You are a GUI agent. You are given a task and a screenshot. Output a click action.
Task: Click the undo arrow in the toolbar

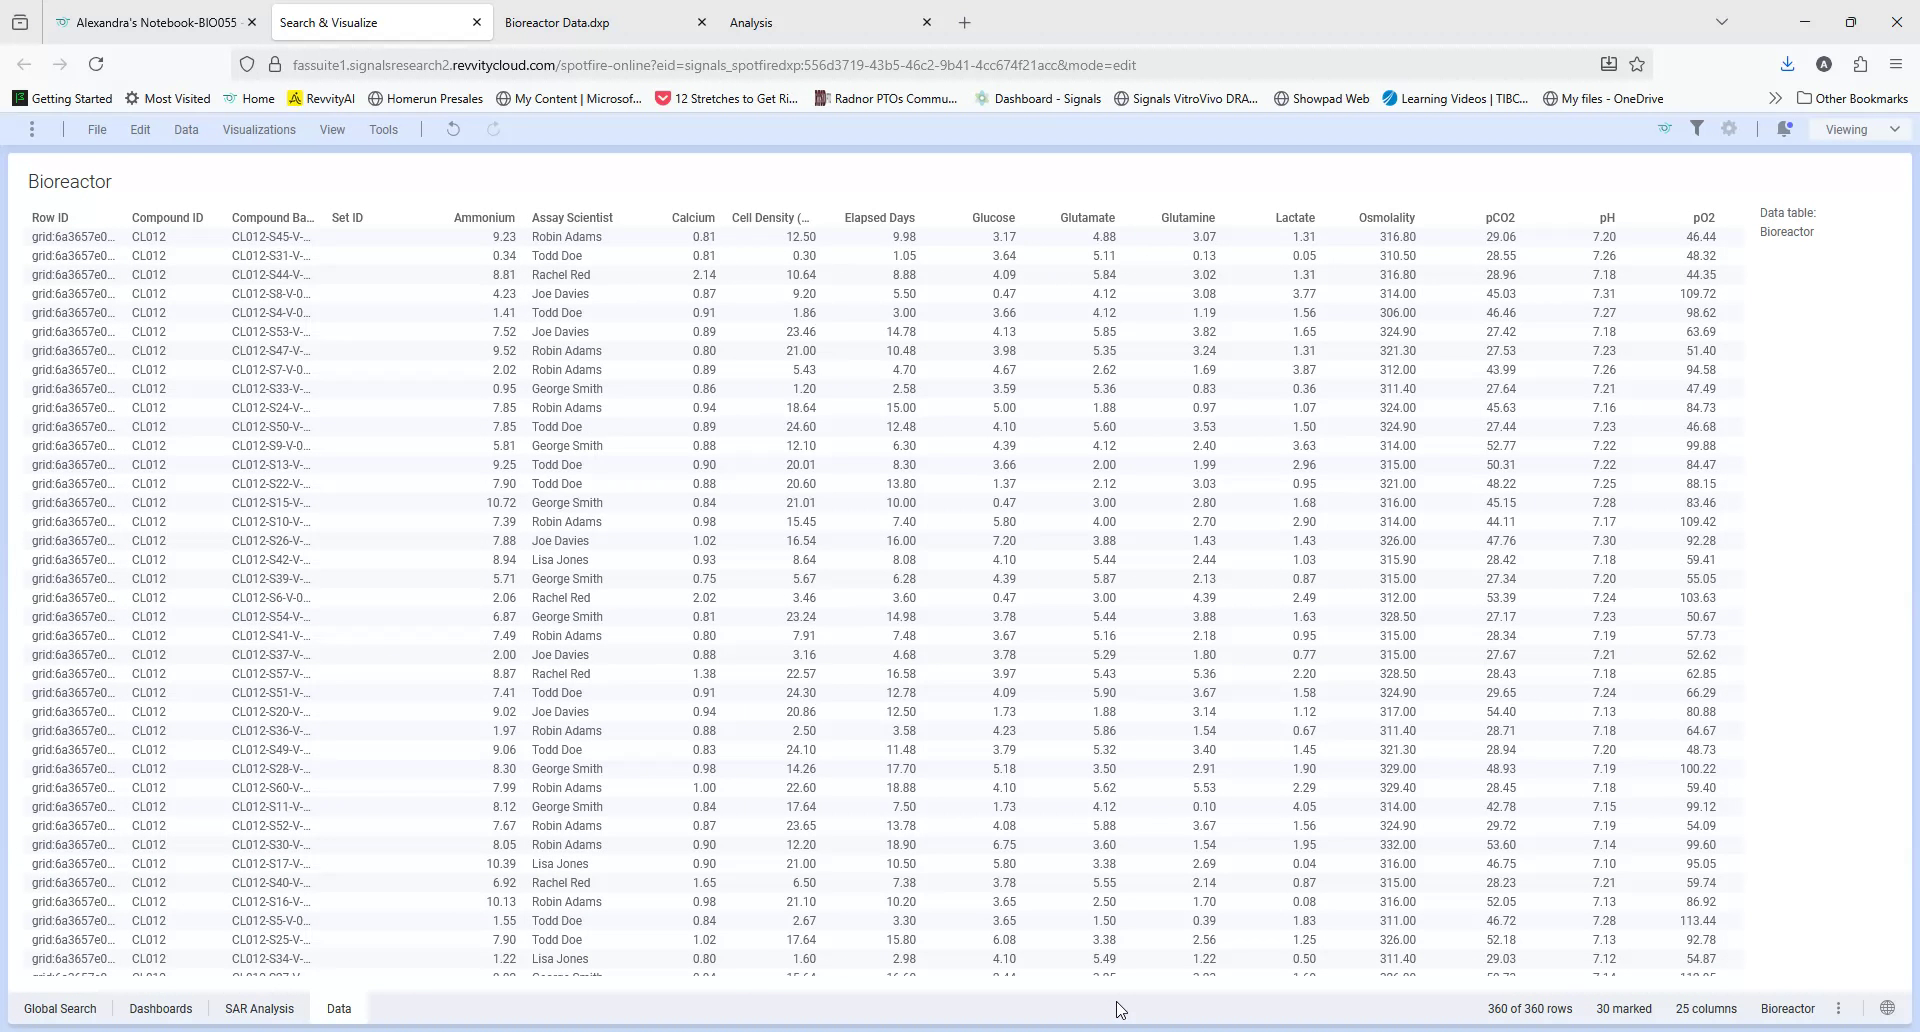[x=453, y=129]
